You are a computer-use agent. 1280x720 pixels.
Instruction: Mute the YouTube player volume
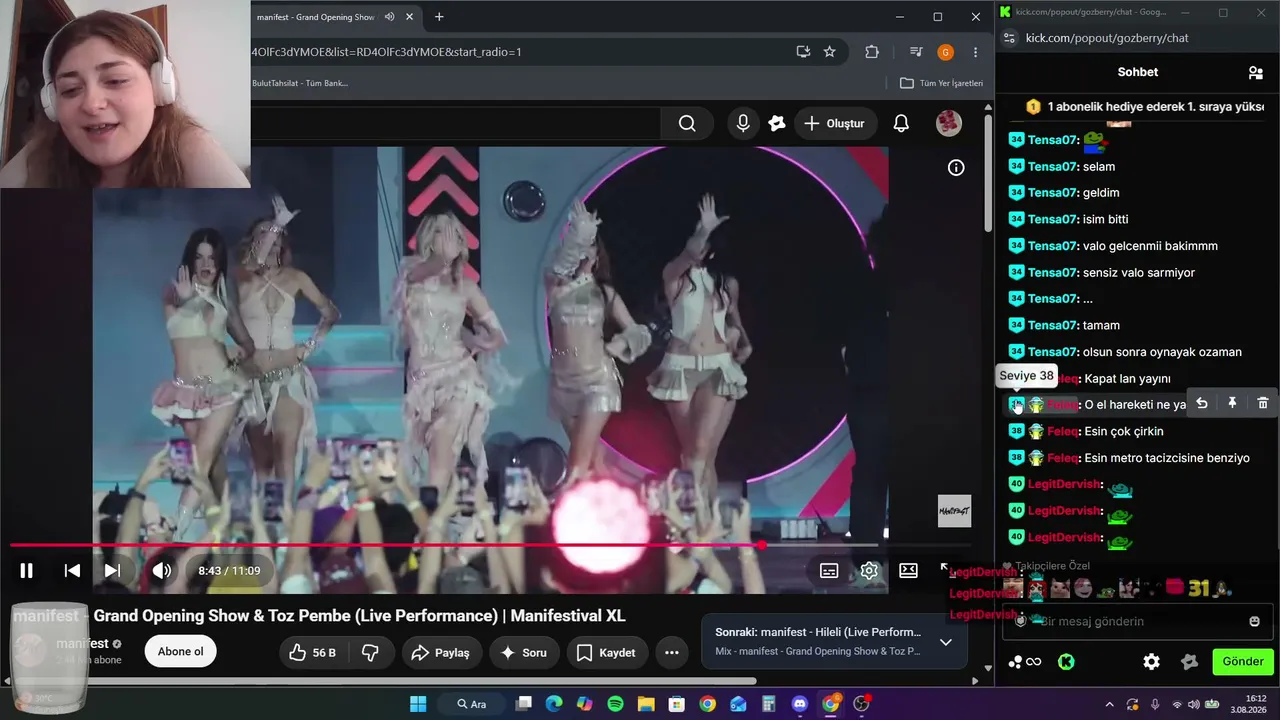click(161, 571)
